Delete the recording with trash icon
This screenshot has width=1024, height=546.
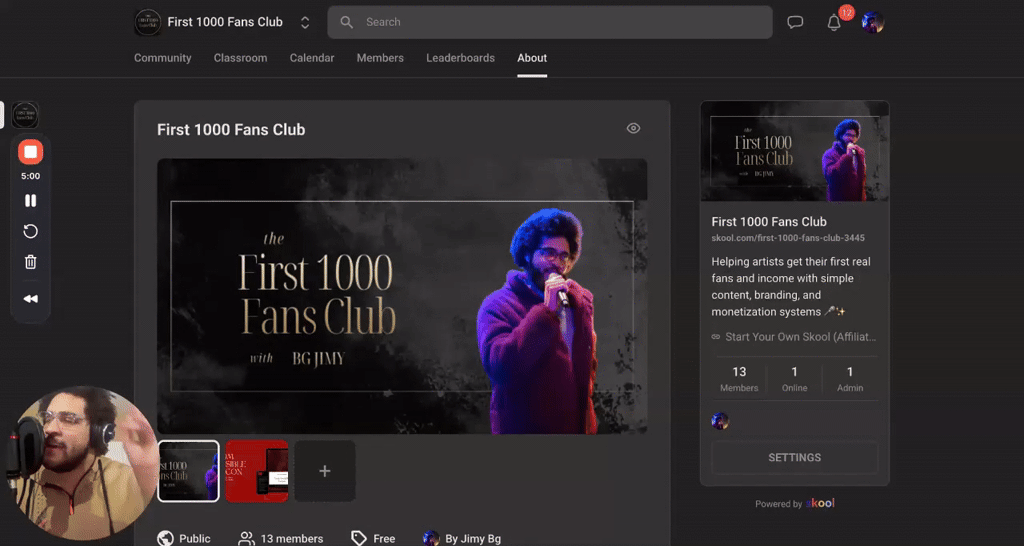click(x=31, y=262)
